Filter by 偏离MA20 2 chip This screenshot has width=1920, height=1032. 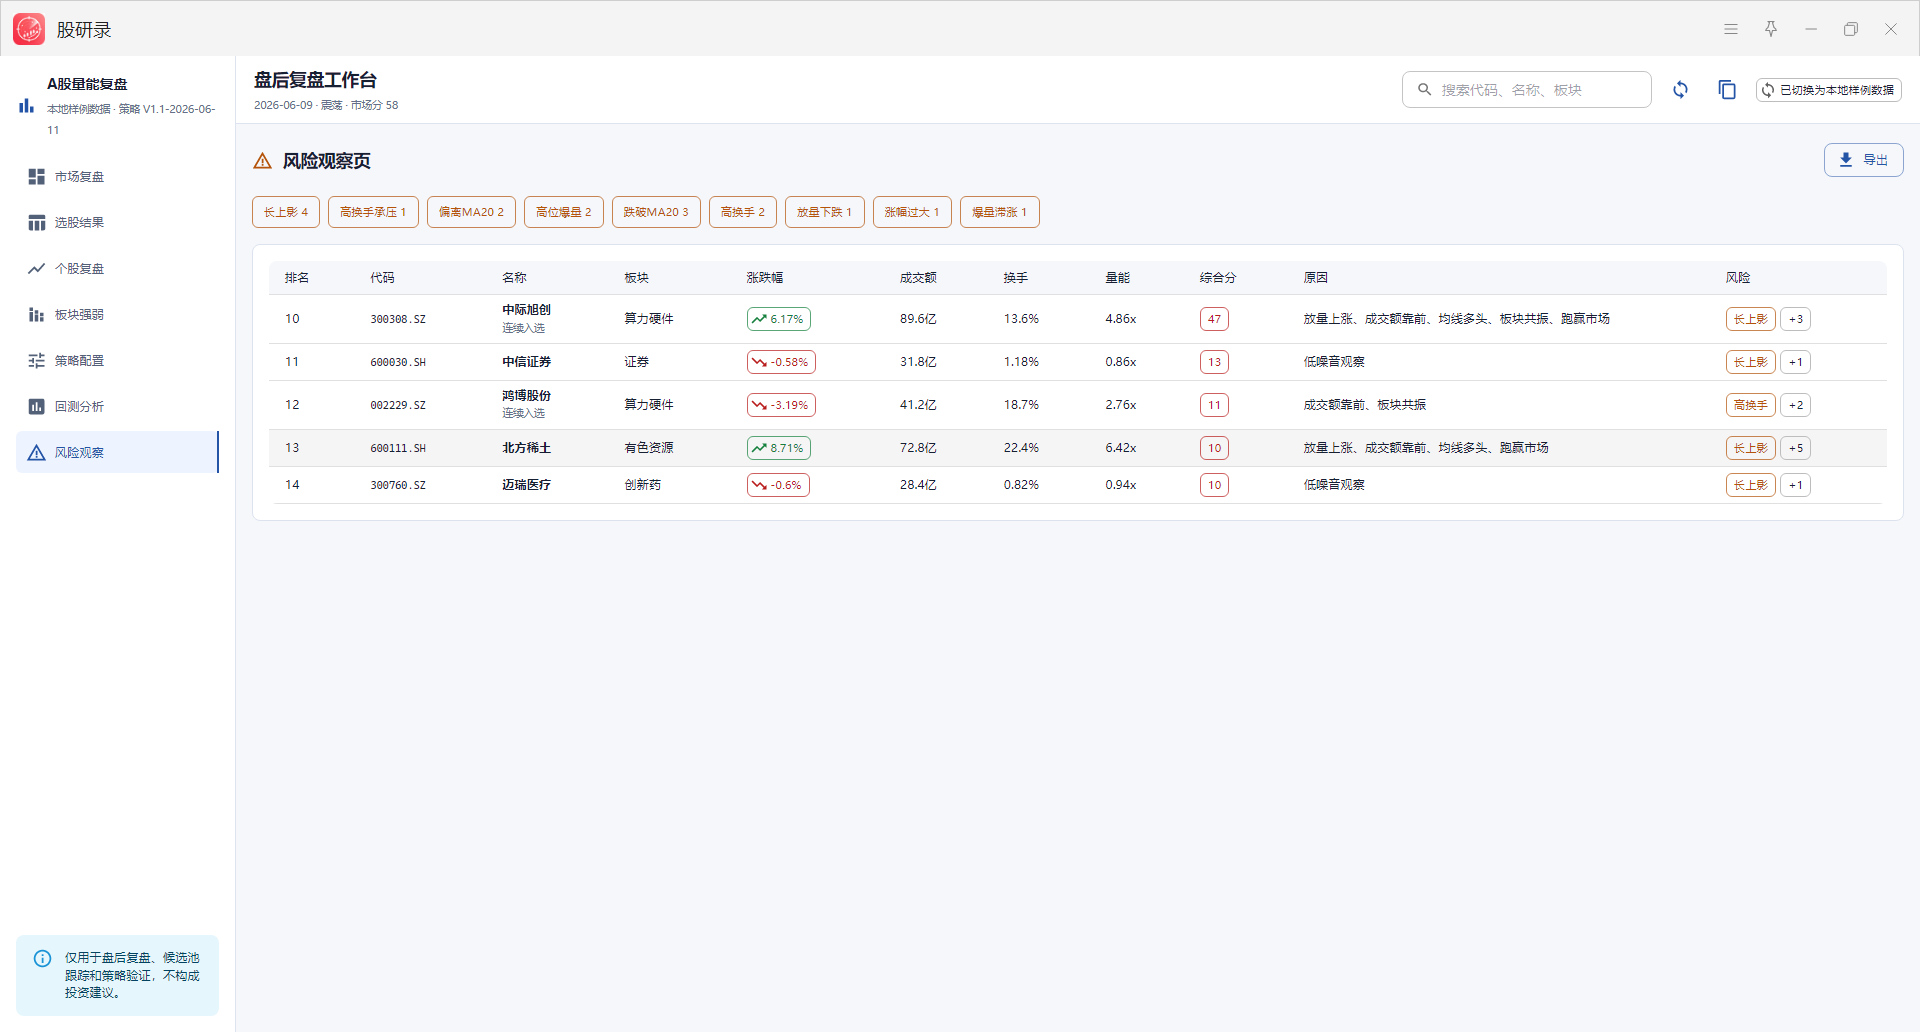471,212
